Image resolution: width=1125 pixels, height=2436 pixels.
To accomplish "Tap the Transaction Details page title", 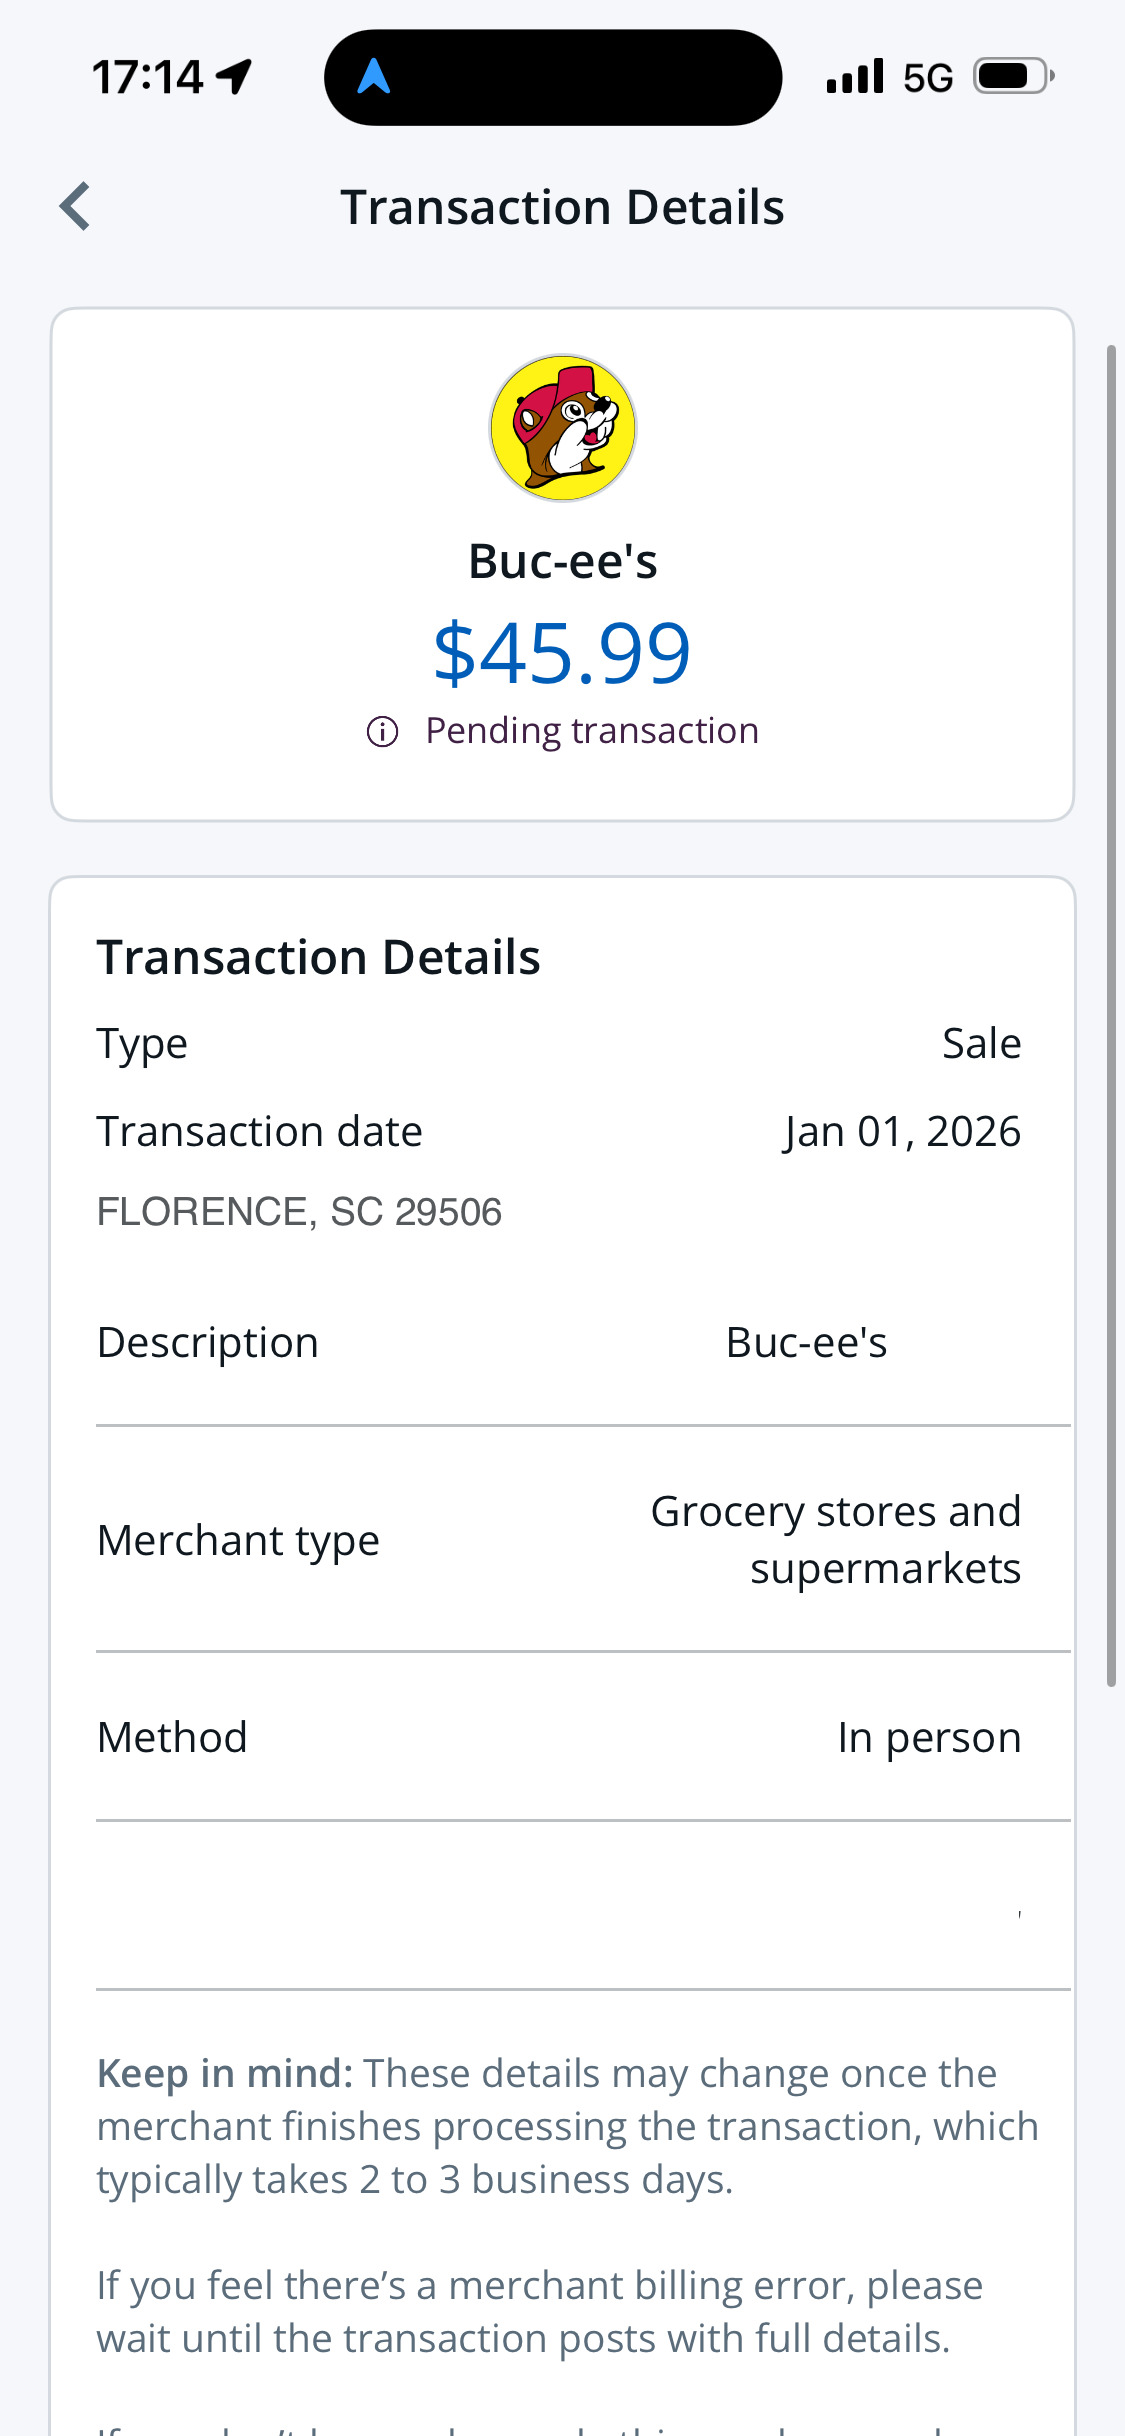I will click(562, 207).
